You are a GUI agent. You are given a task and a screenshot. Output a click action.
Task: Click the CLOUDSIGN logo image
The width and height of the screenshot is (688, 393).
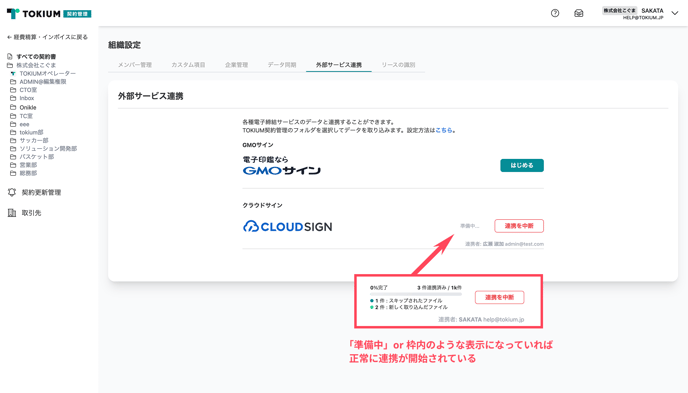coord(287,226)
